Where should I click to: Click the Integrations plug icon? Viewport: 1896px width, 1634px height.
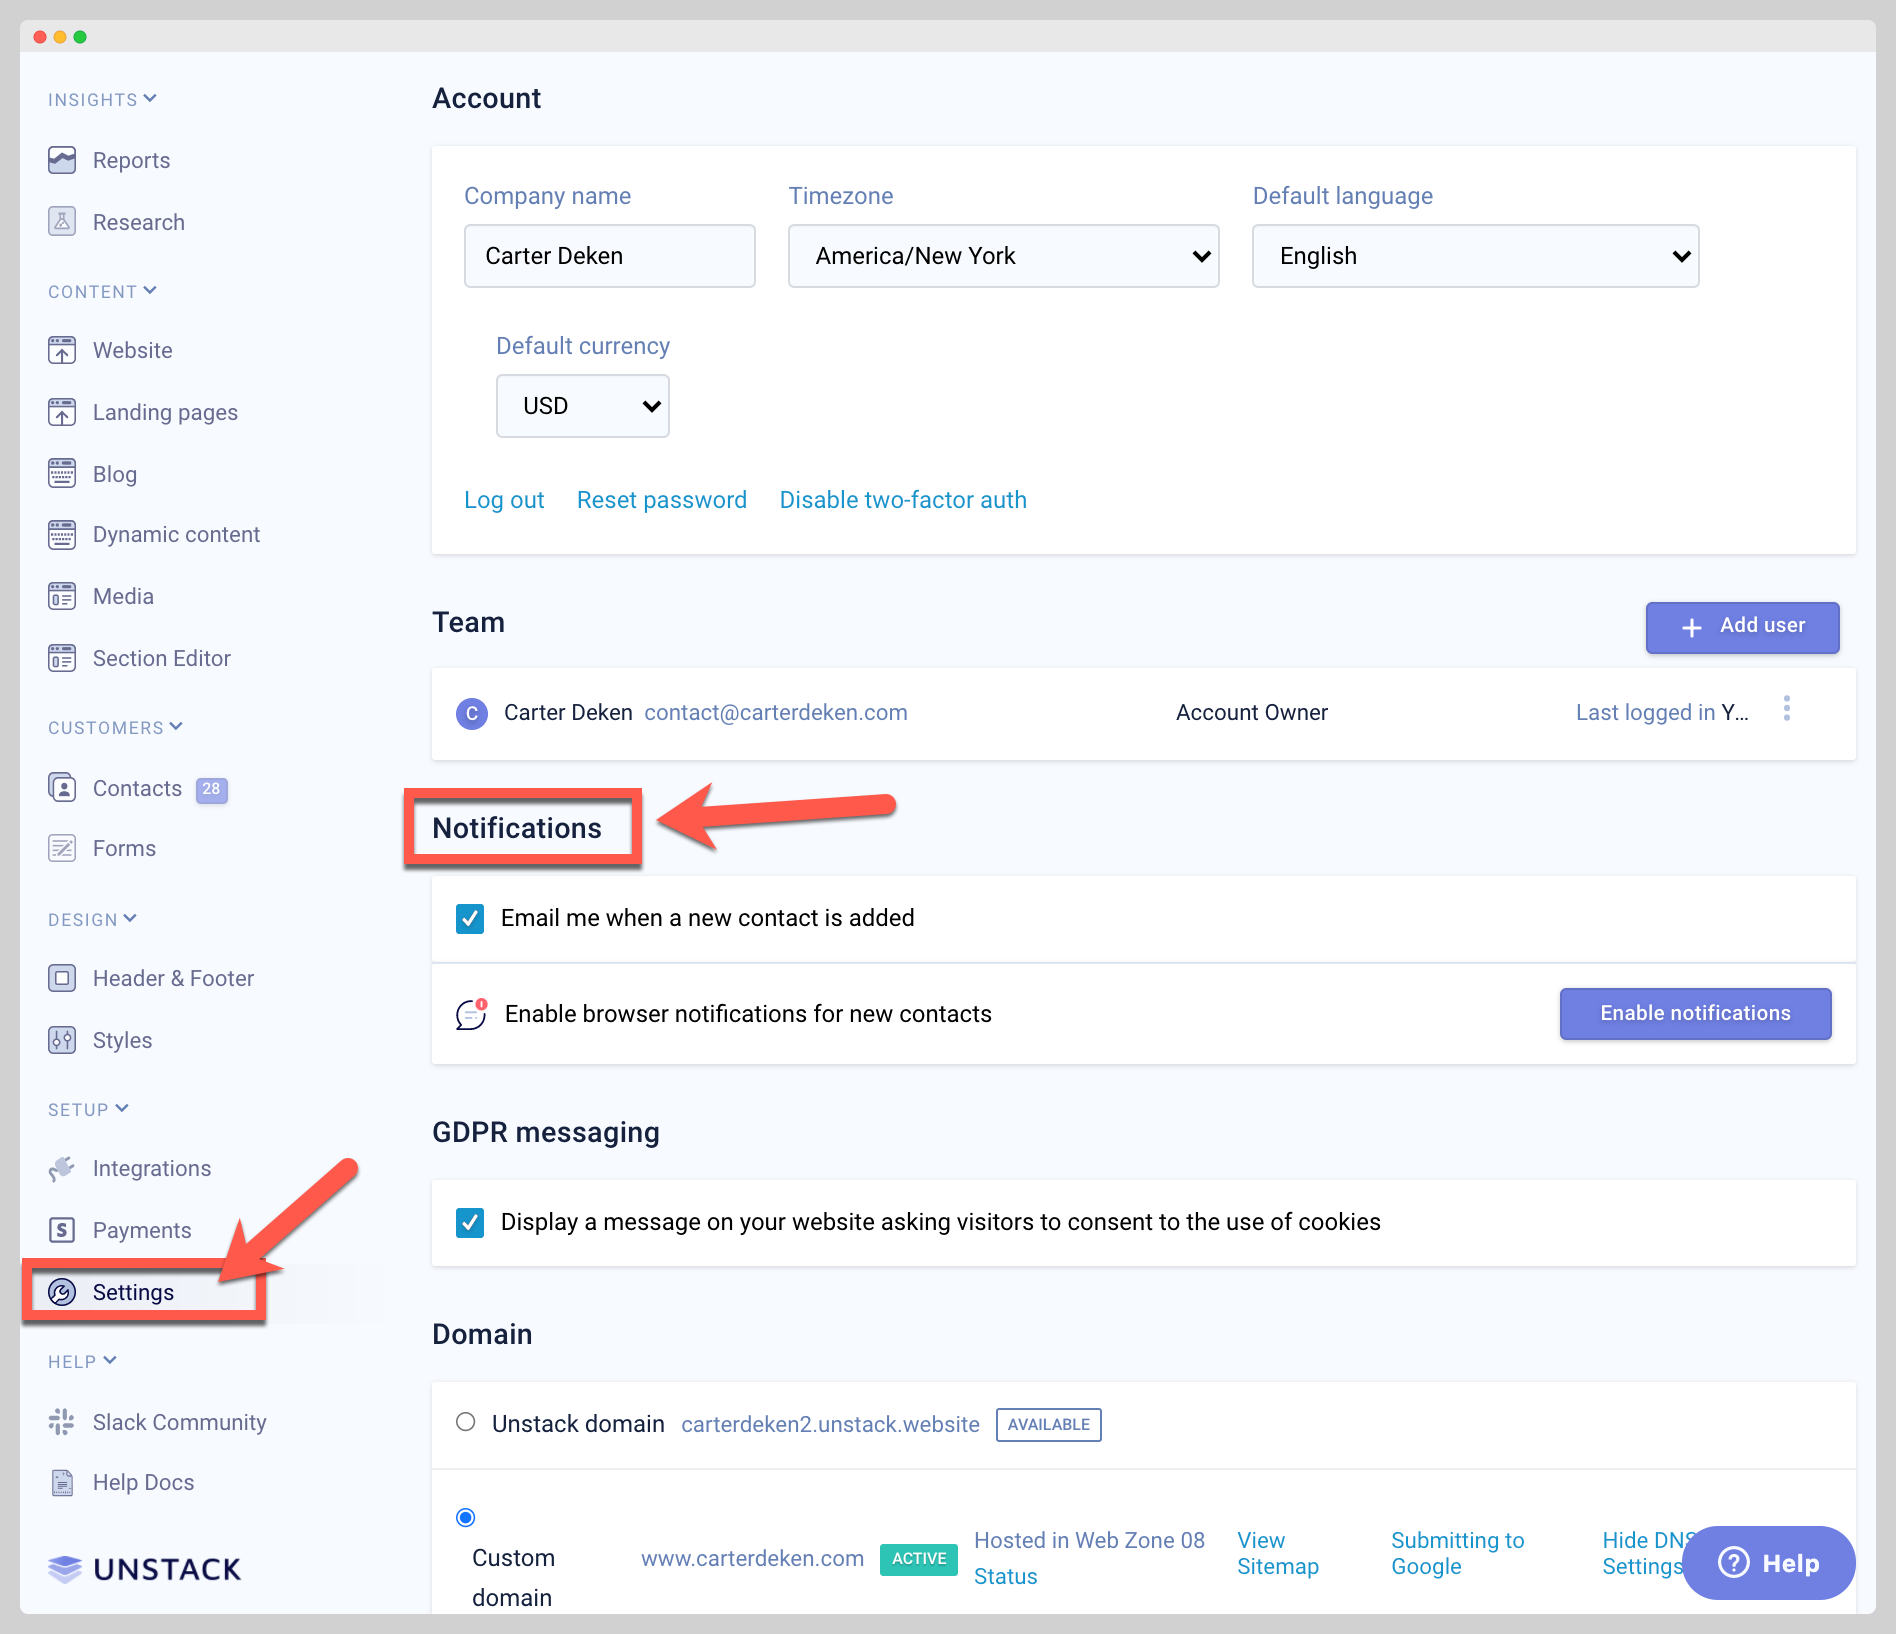[62, 1168]
